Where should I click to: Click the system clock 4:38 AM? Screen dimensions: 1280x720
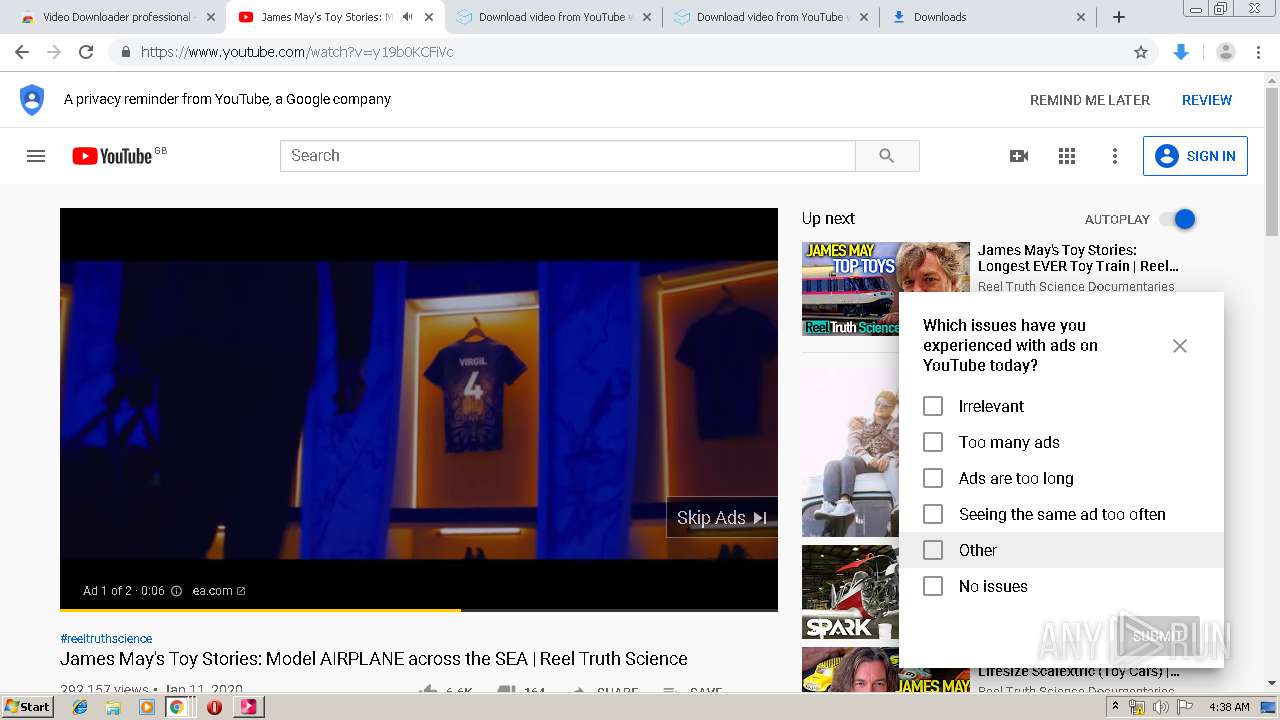[x=1229, y=707]
